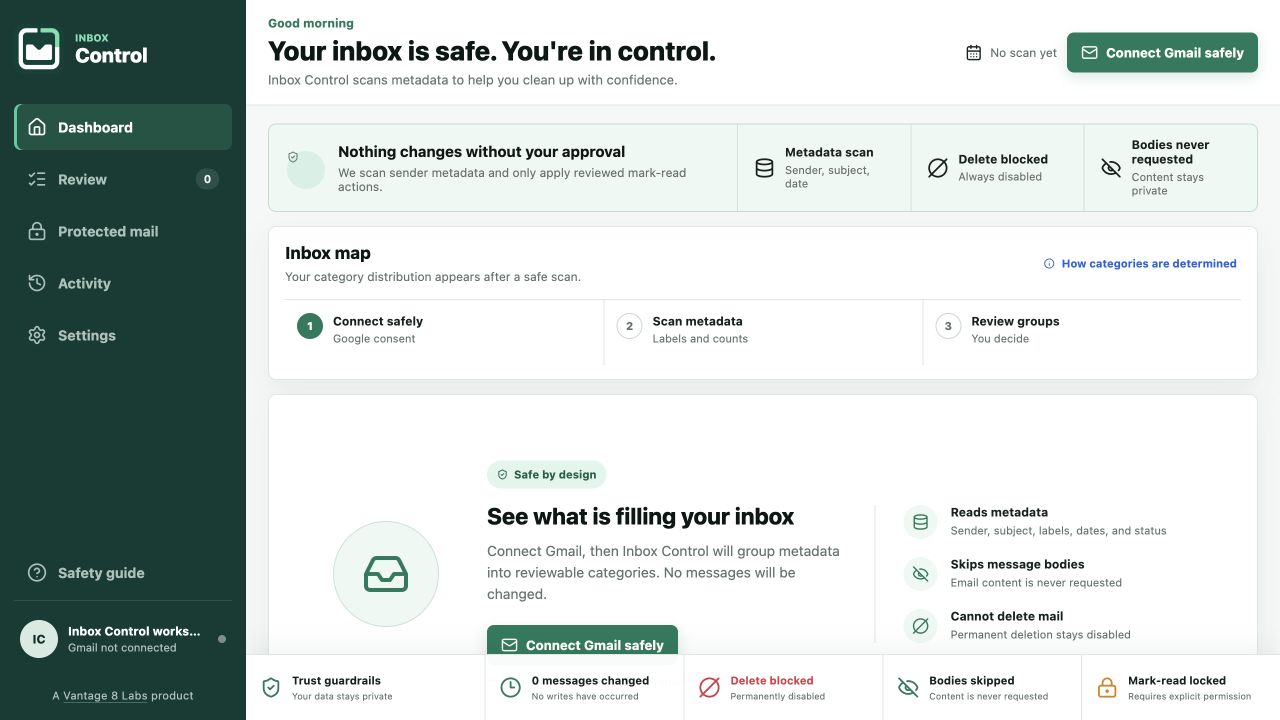Click the Safe by design badge
1280x720 pixels.
click(x=547, y=475)
